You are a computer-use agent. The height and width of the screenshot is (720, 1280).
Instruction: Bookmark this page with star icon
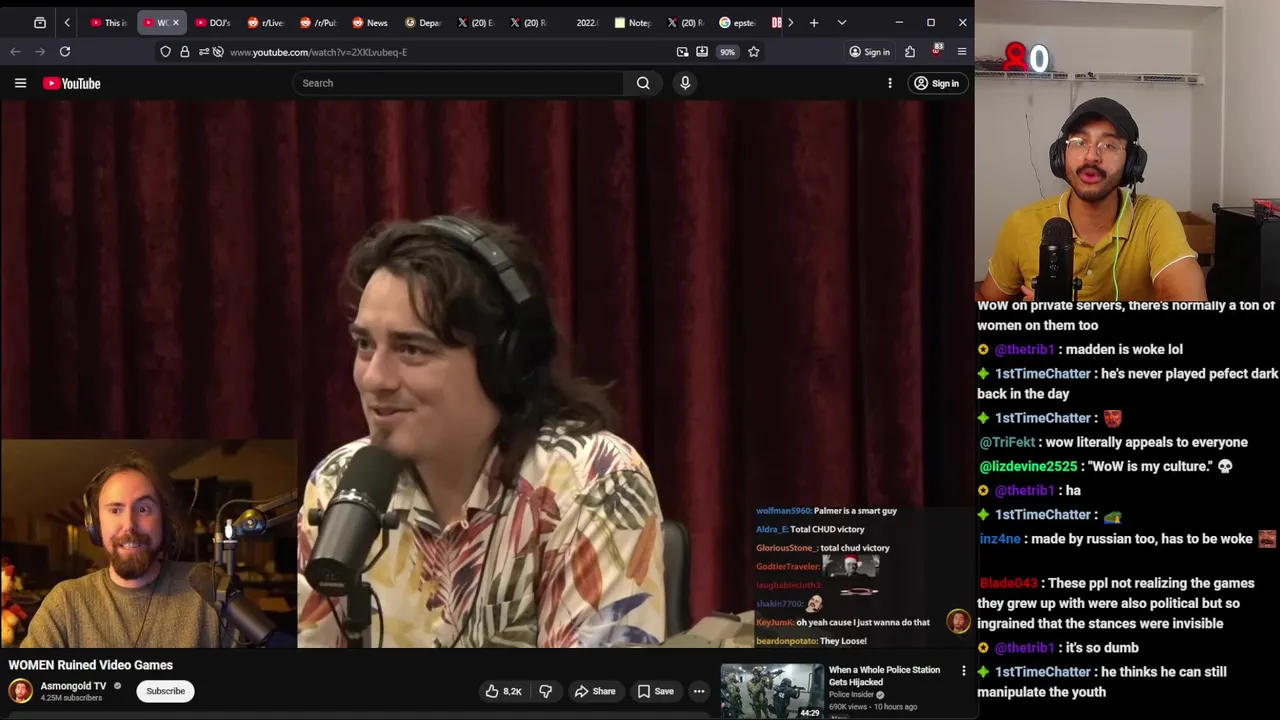coord(754,52)
